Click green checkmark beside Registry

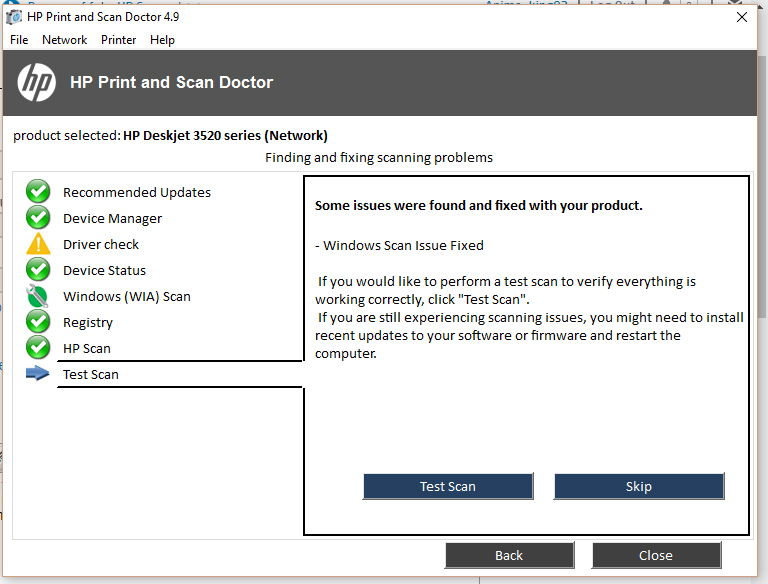click(38, 321)
